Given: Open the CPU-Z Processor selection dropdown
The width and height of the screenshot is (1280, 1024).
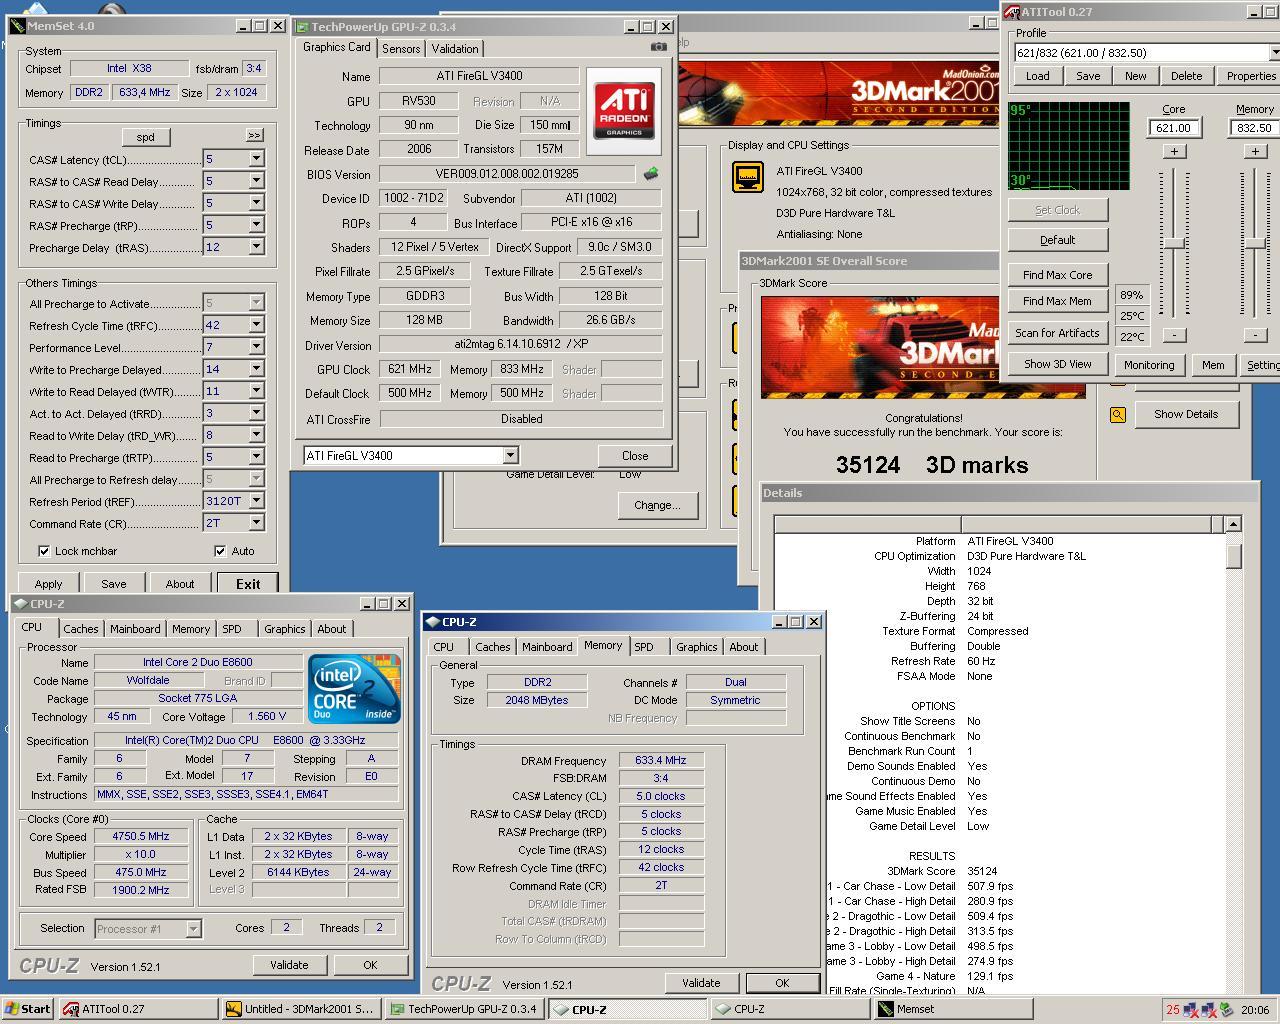Looking at the screenshot, I should (193, 929).
